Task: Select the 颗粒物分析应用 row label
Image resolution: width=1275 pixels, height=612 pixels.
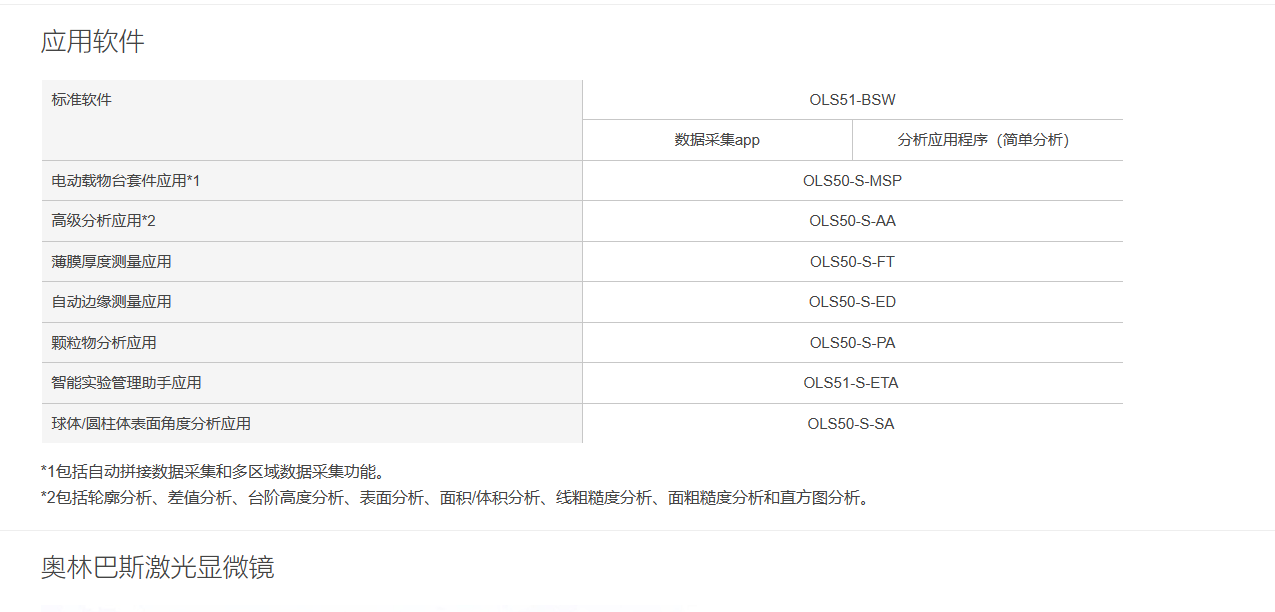Action: pyautogui.click(x=104, y=343)
